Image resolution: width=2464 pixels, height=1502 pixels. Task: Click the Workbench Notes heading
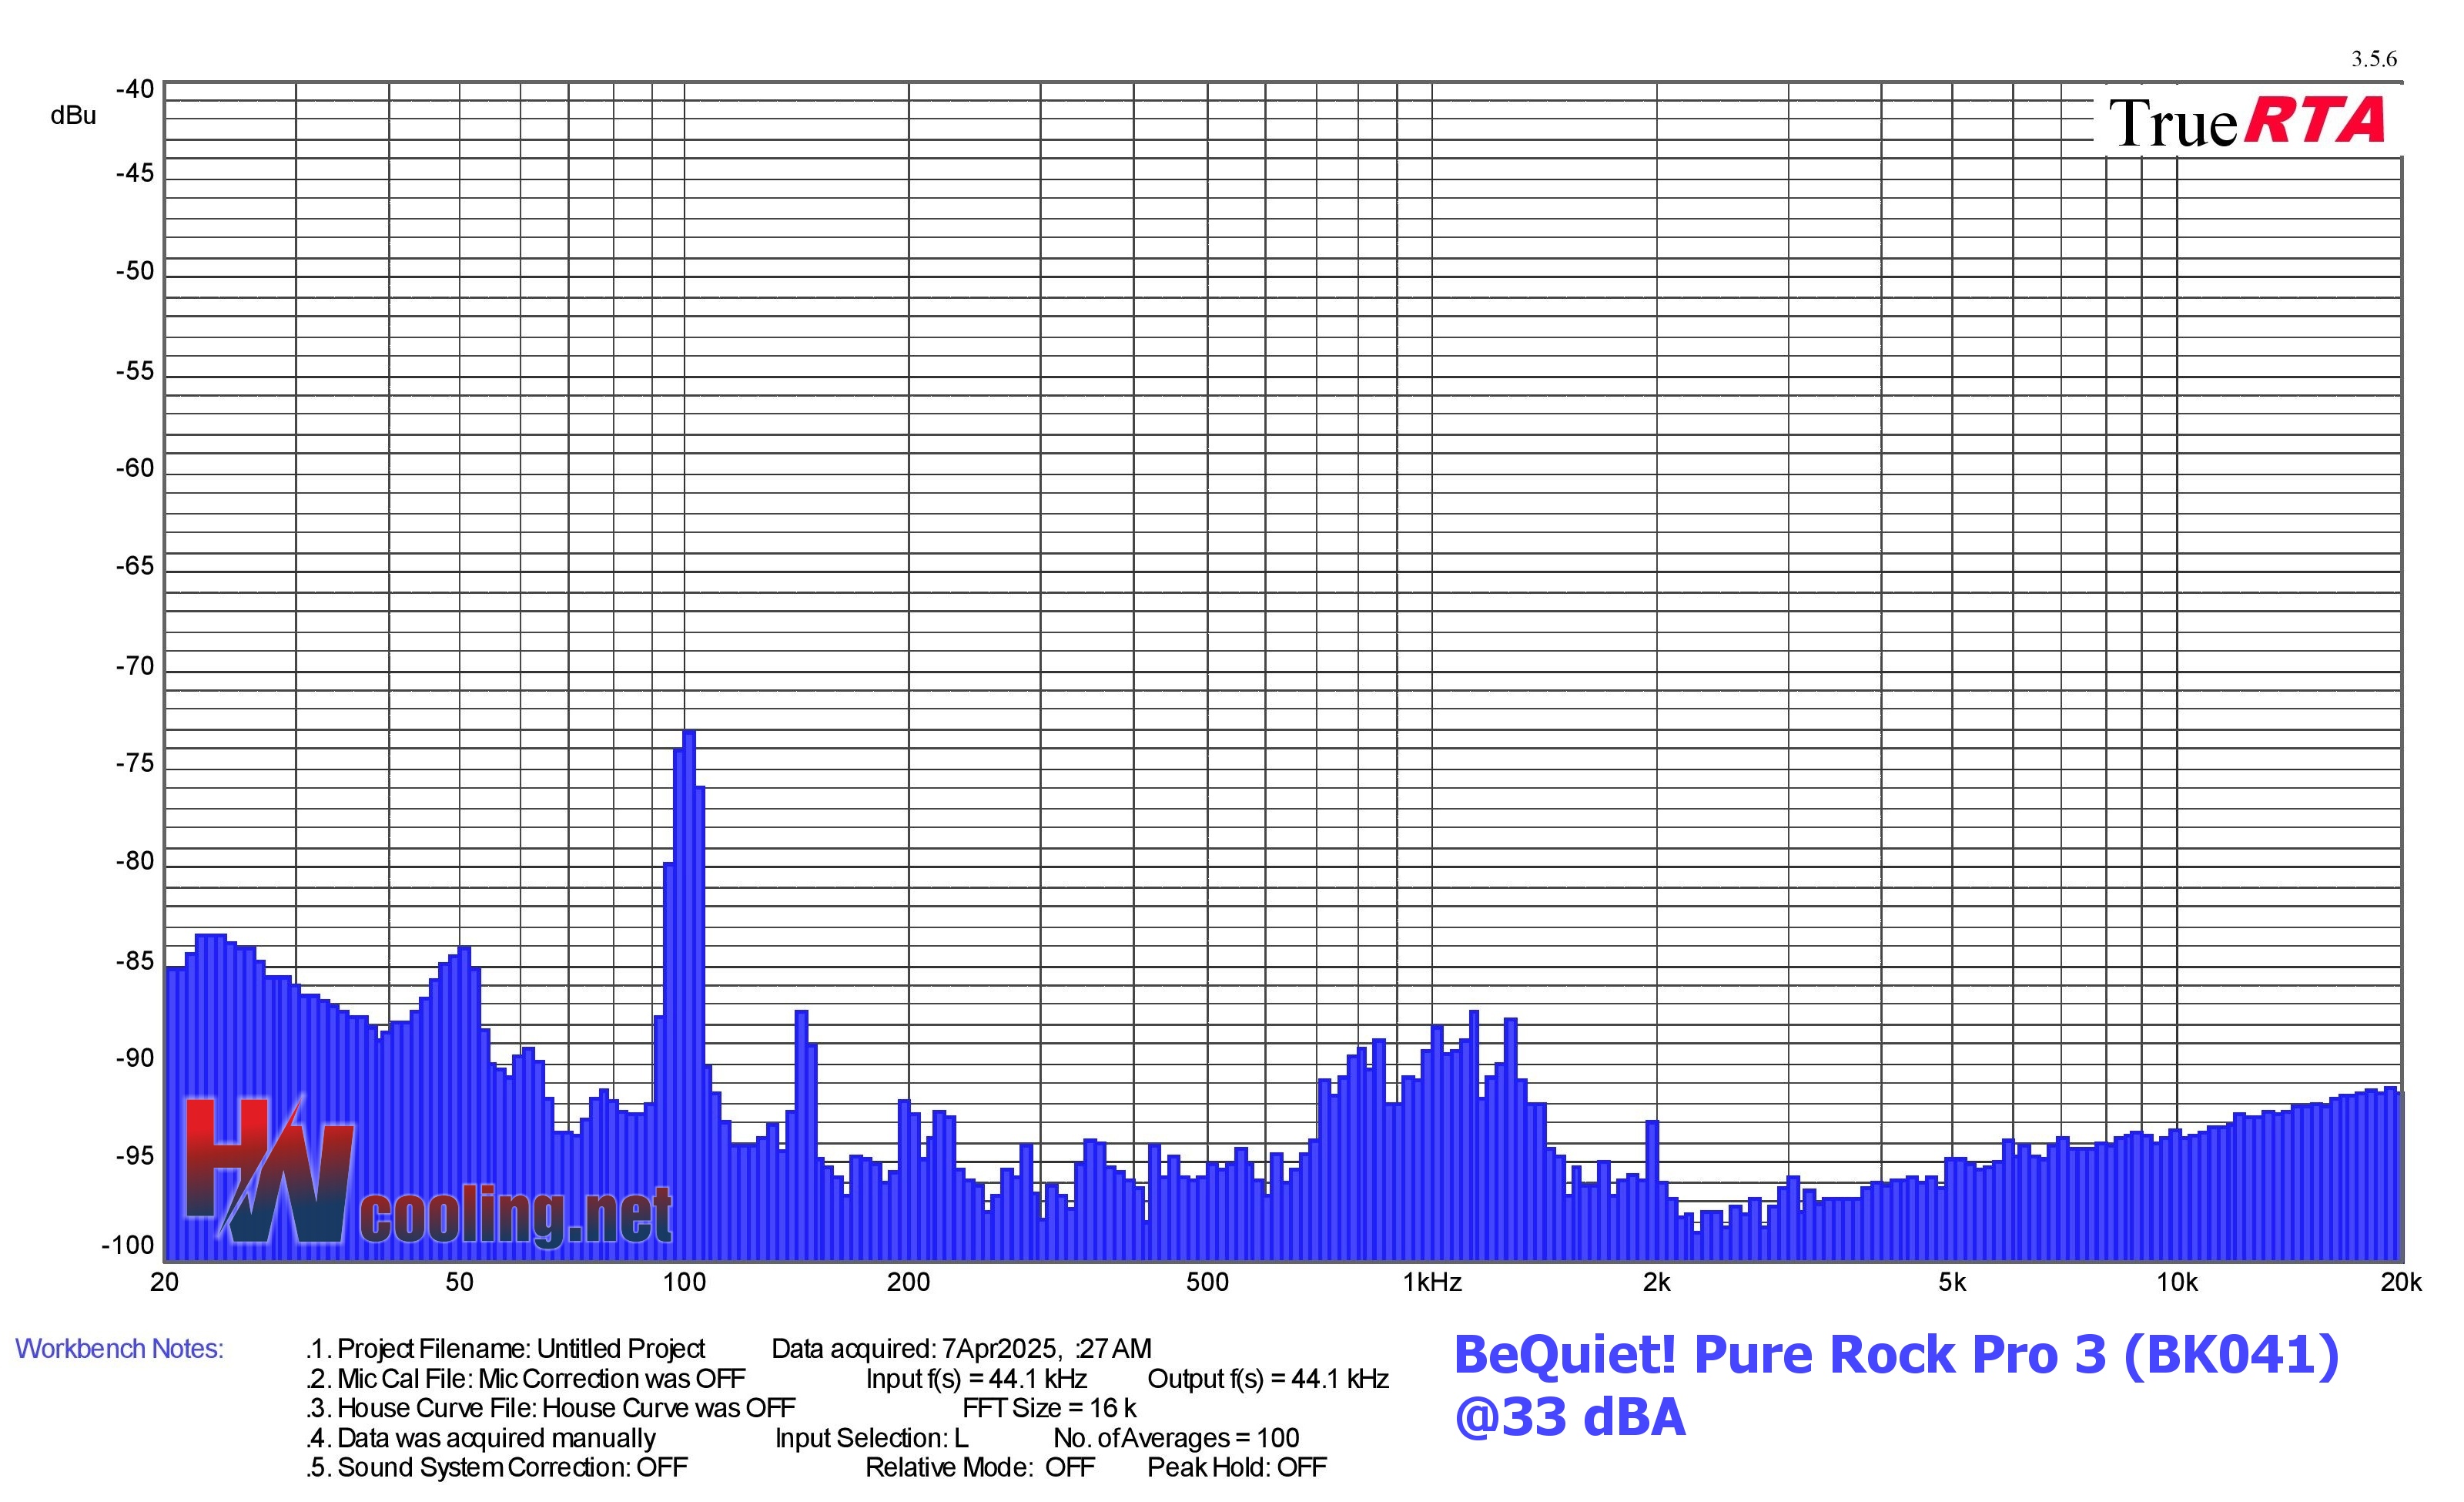119,1349
